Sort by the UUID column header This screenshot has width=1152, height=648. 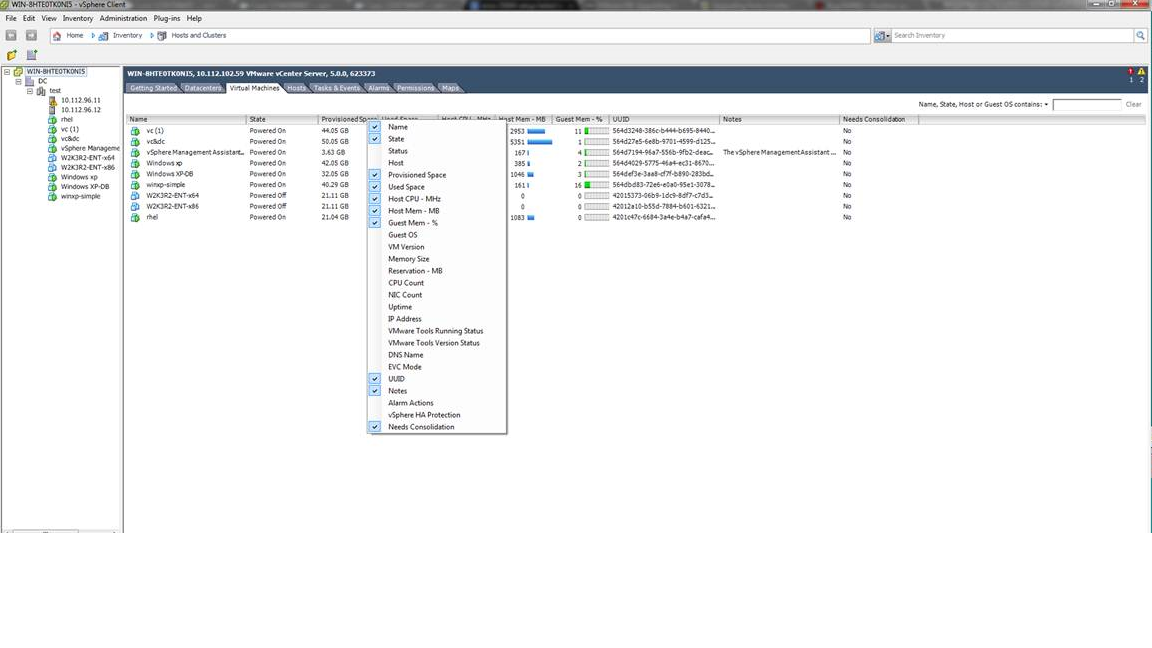pos(664,119)
